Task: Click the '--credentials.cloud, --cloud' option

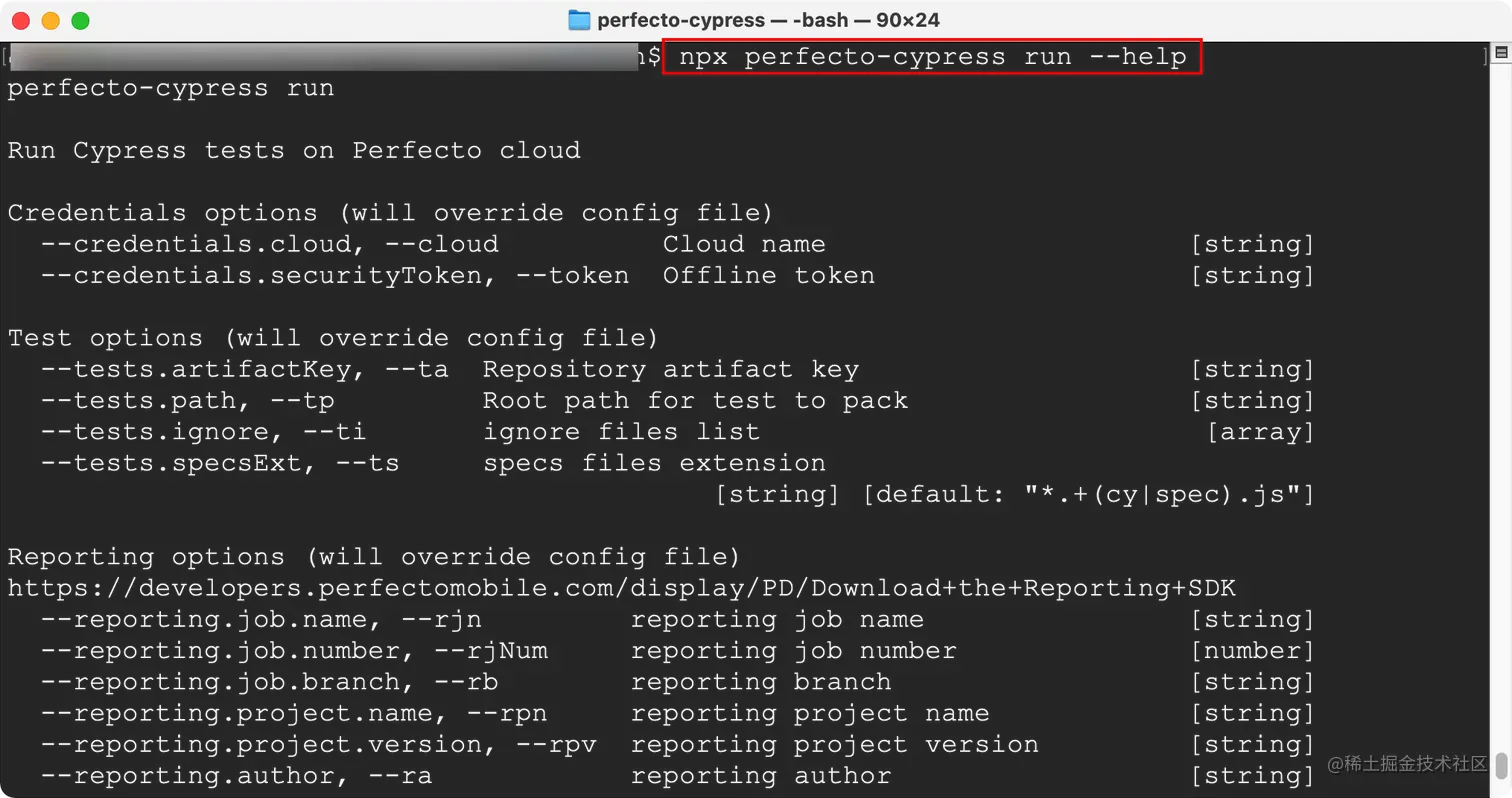Action: 270,244
